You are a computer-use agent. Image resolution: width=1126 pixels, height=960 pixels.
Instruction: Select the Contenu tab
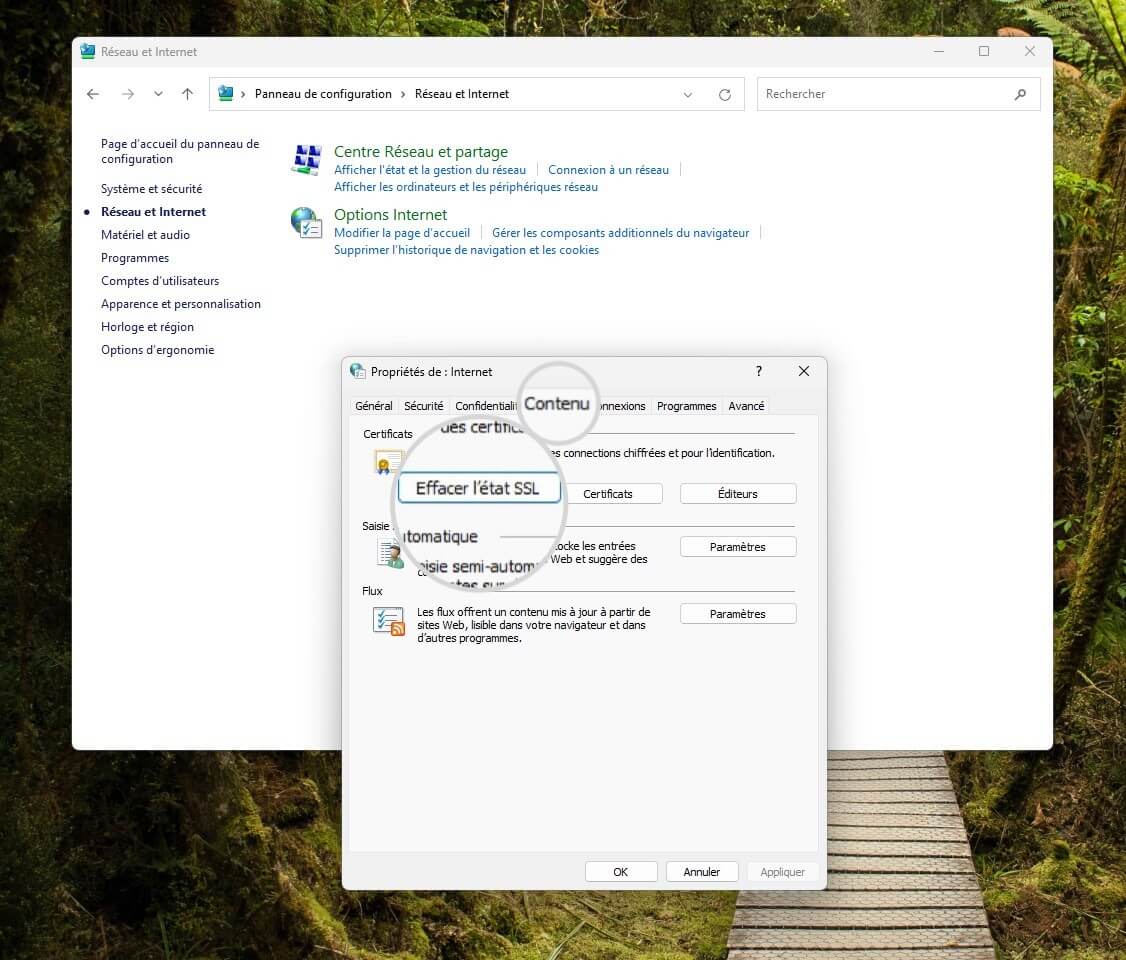(557, 404)
